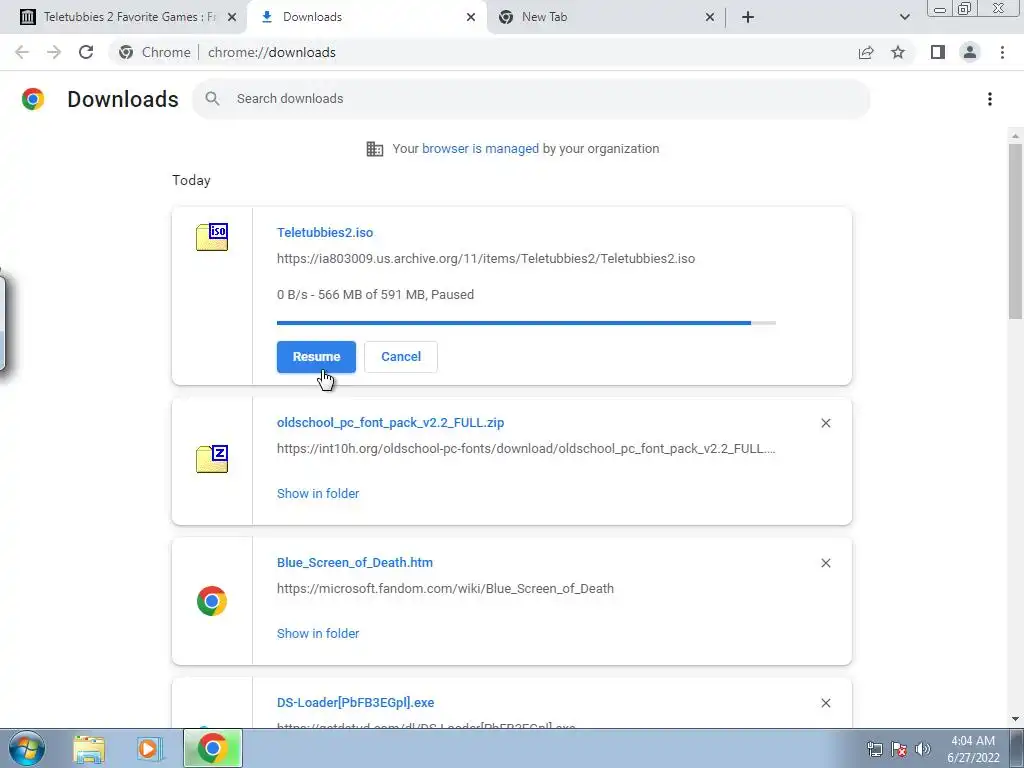Open the volume control in system tray
This screenshot has width=1024, height=768.
tap(923, 748)
